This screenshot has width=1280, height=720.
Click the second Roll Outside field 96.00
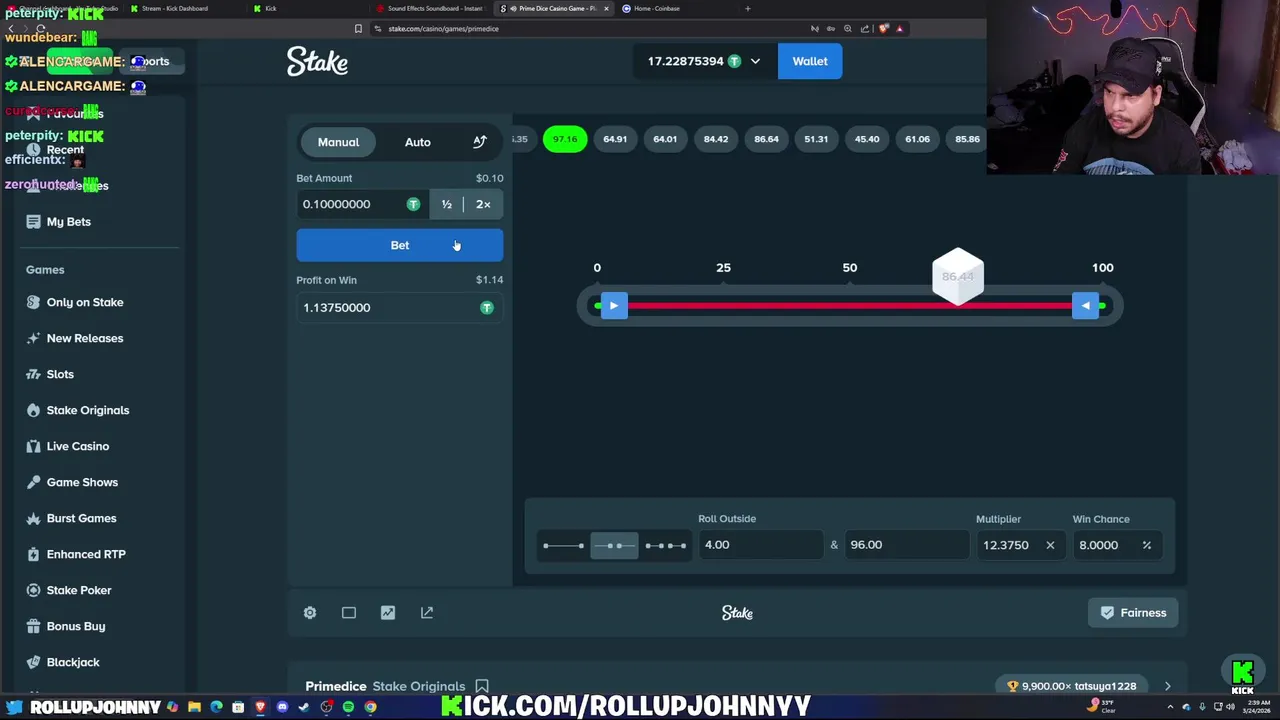[x=907, y=545]
